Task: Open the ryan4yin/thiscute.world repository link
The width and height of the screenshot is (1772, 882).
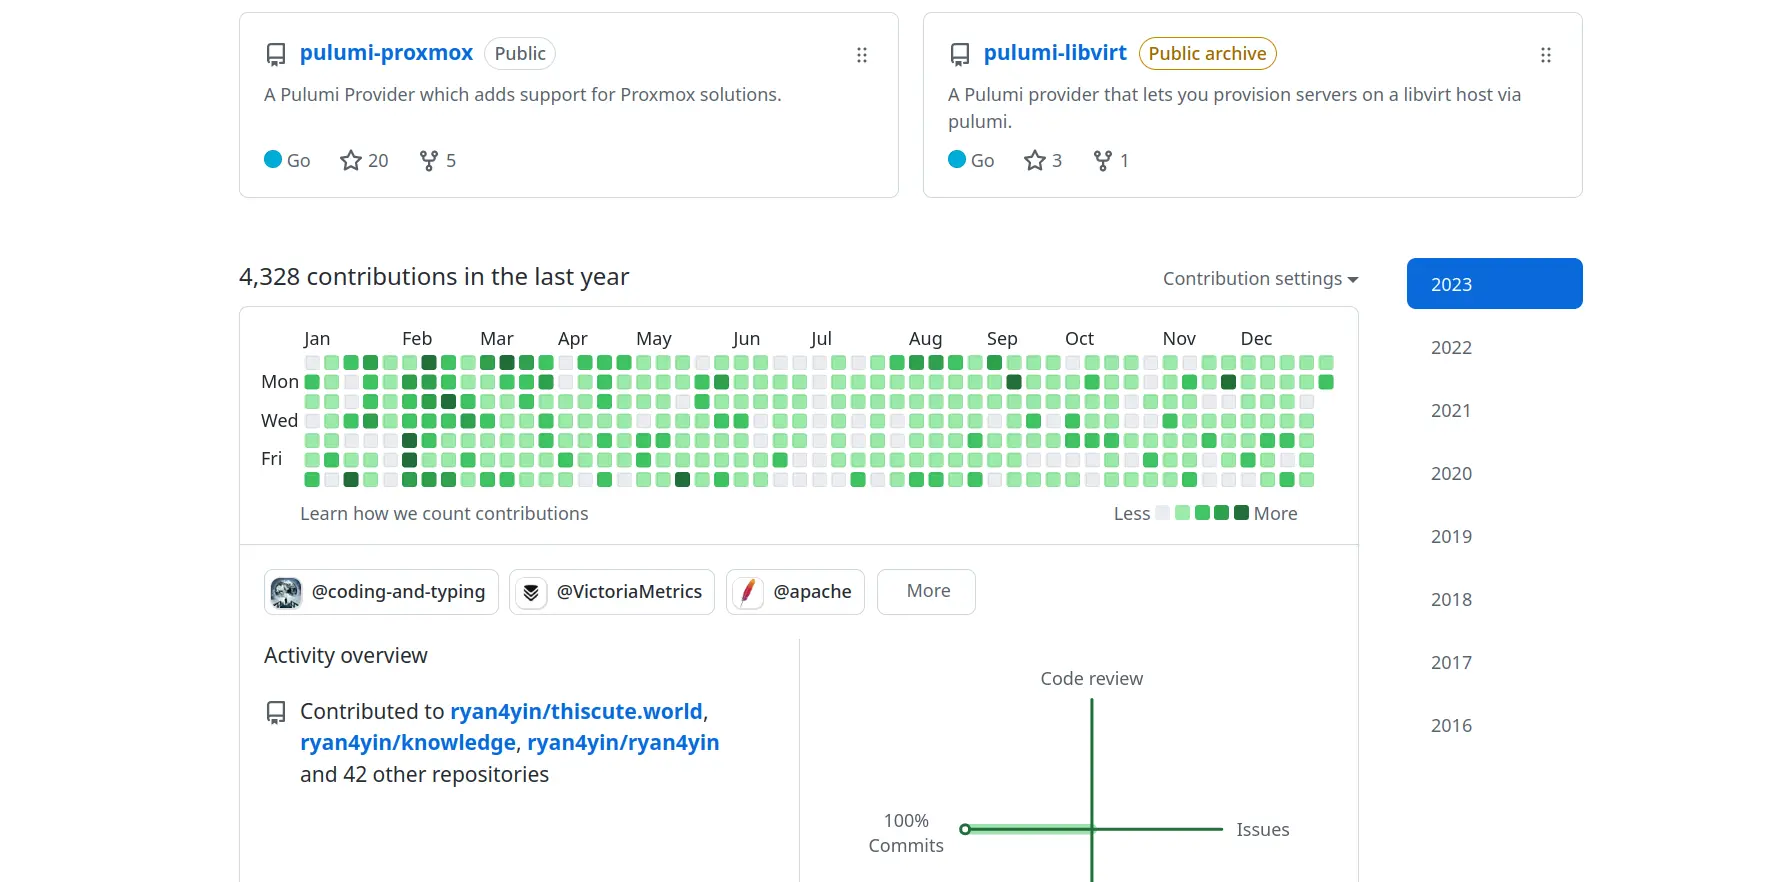Action: click(576, 711)
